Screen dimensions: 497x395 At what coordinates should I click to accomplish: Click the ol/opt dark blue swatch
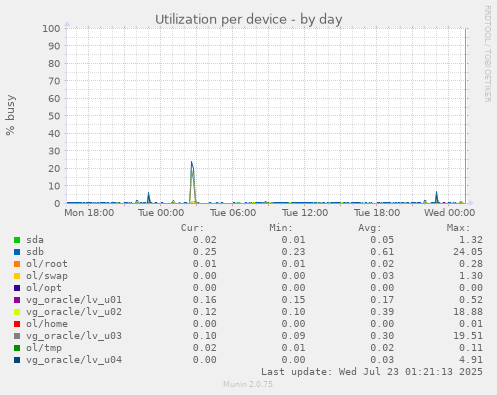pos(17,288)
